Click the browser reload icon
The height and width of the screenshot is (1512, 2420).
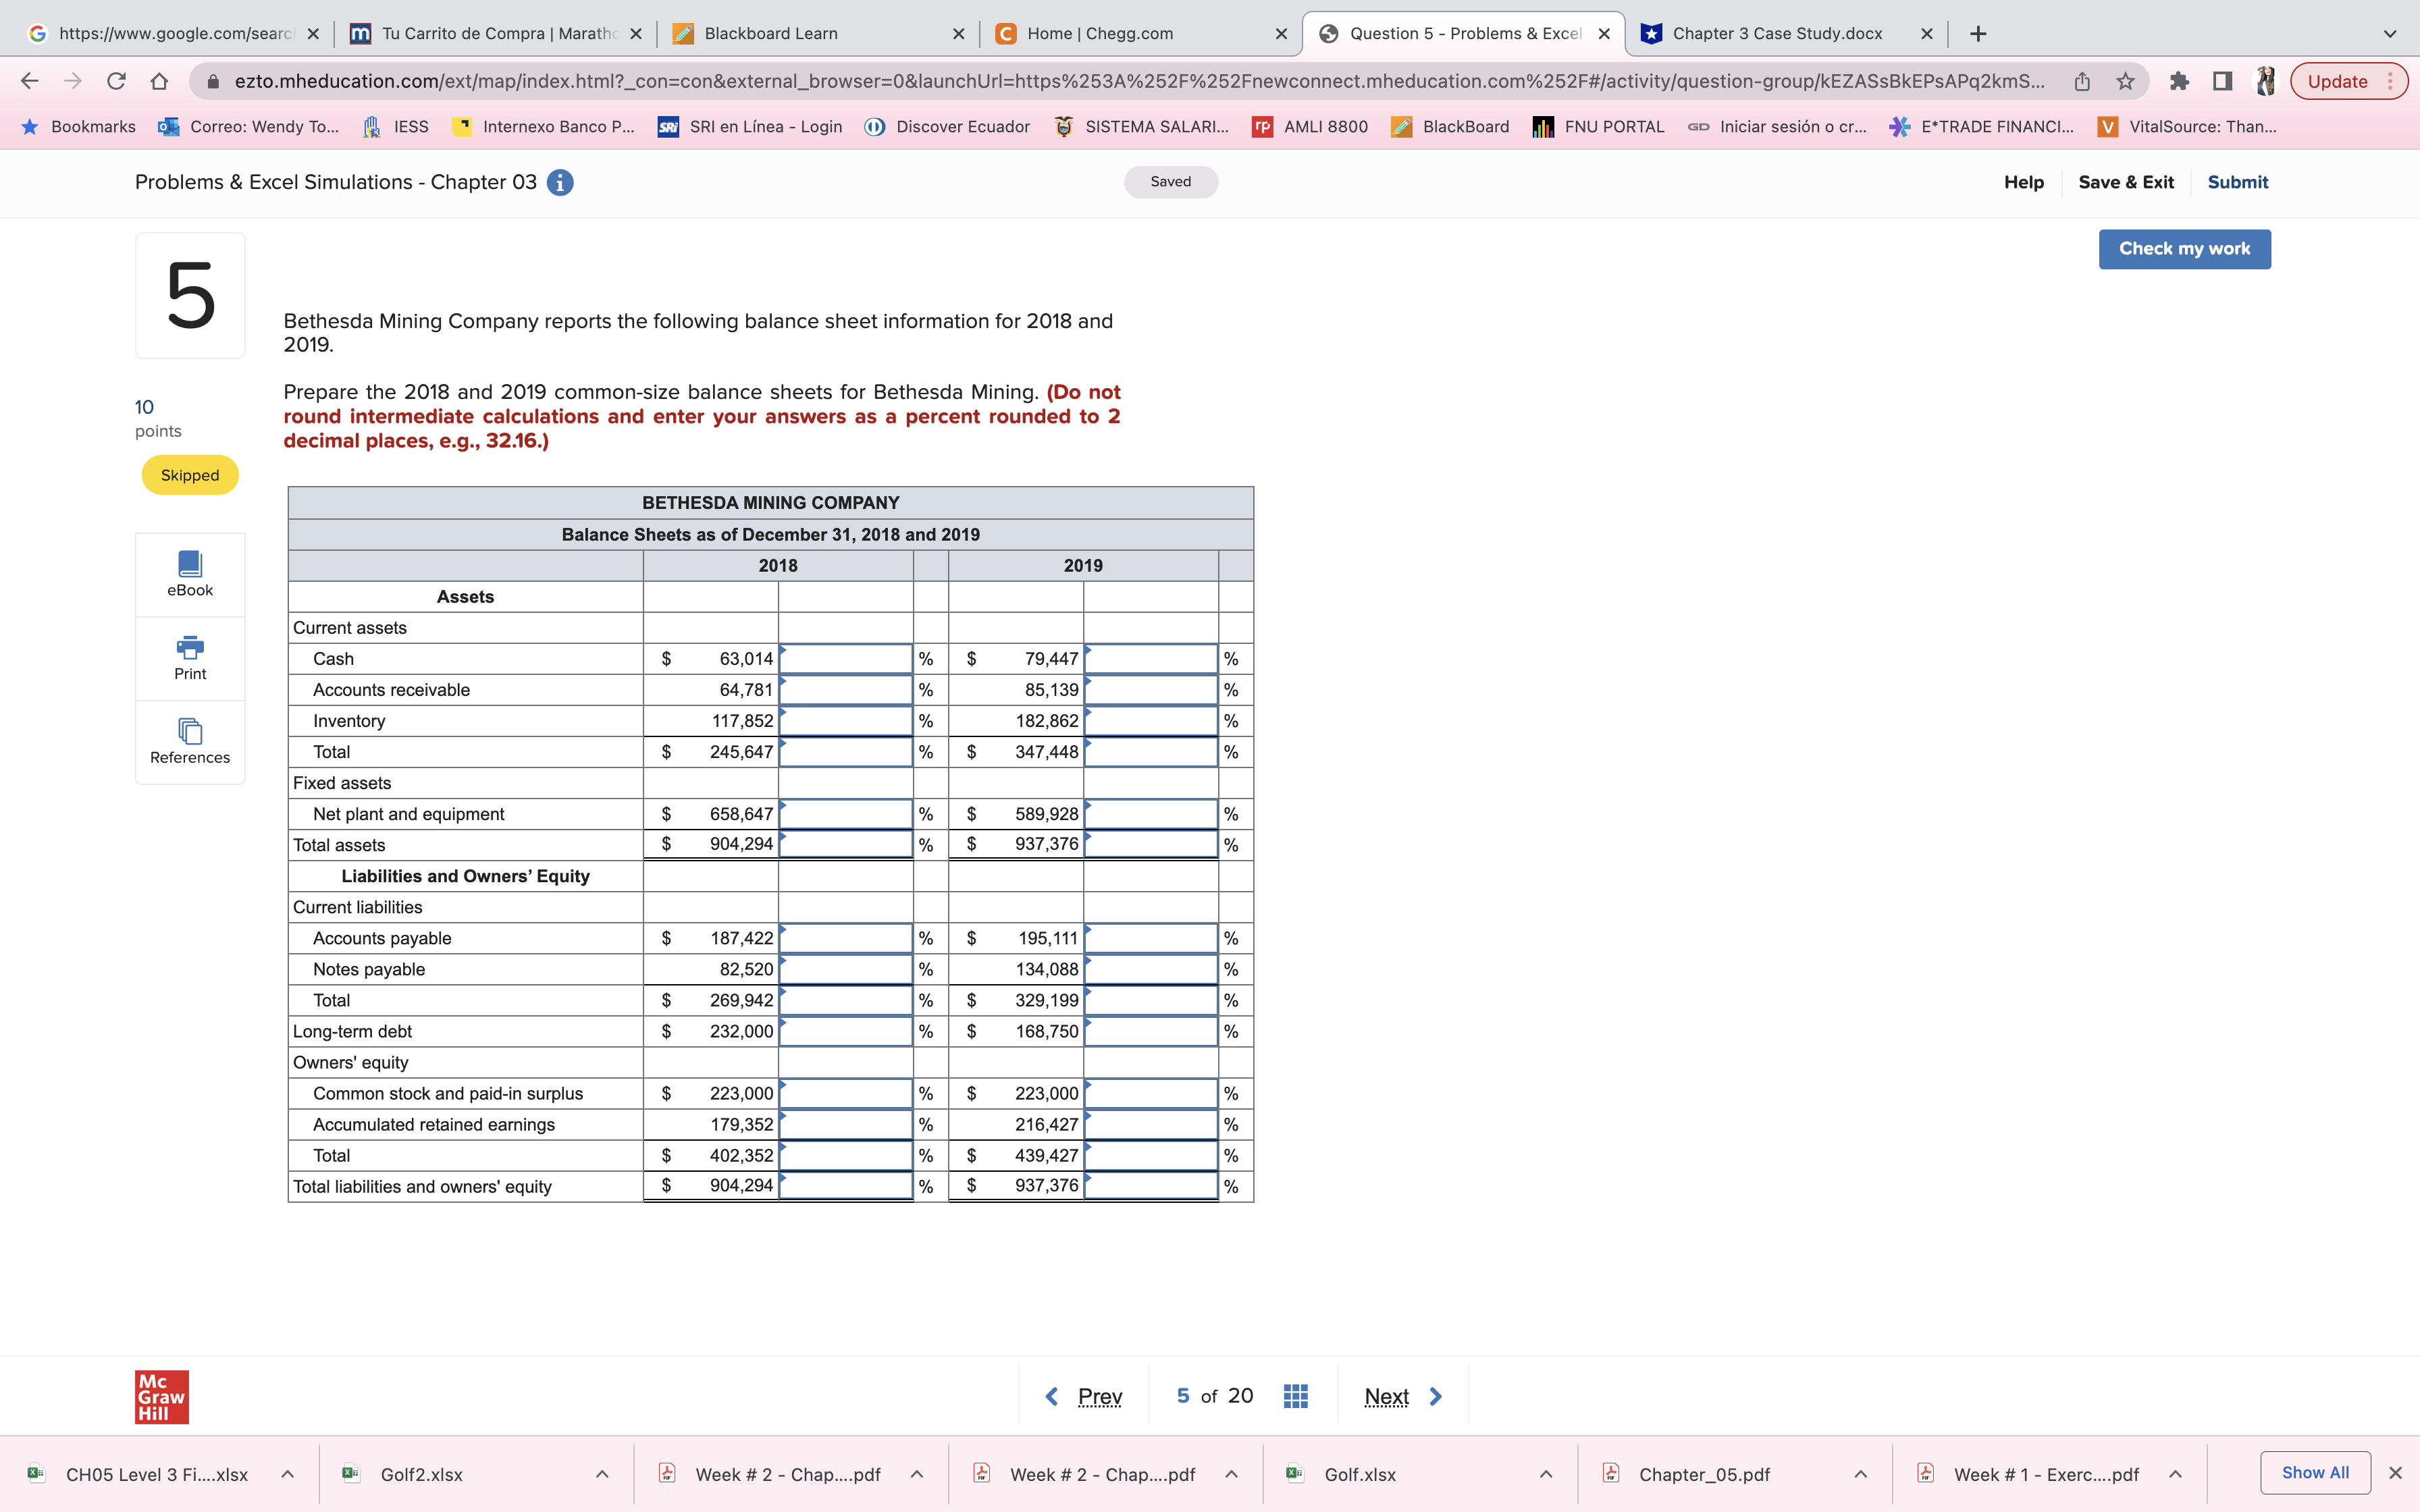tap(116, 82)
